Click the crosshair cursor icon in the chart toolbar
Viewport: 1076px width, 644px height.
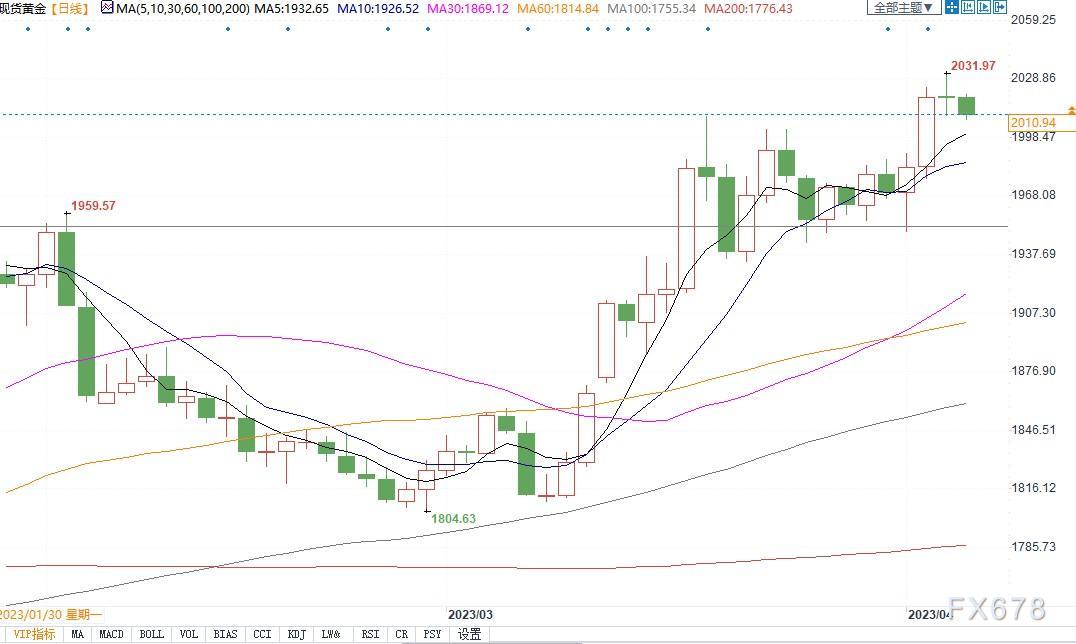952,8
